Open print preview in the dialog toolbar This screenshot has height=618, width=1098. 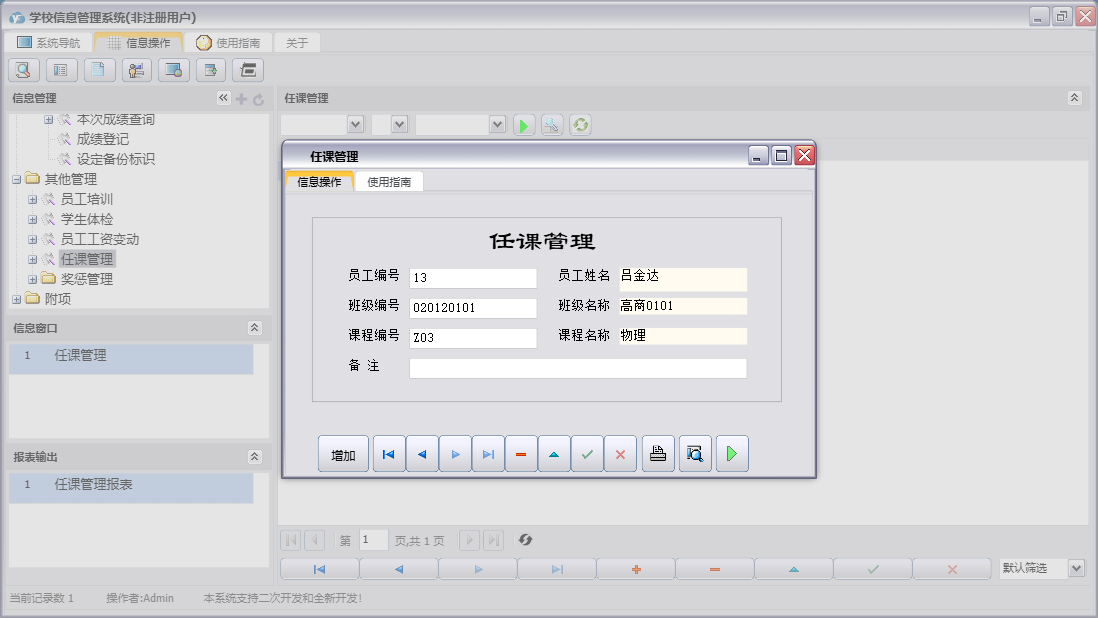click(x=694, y=454)
